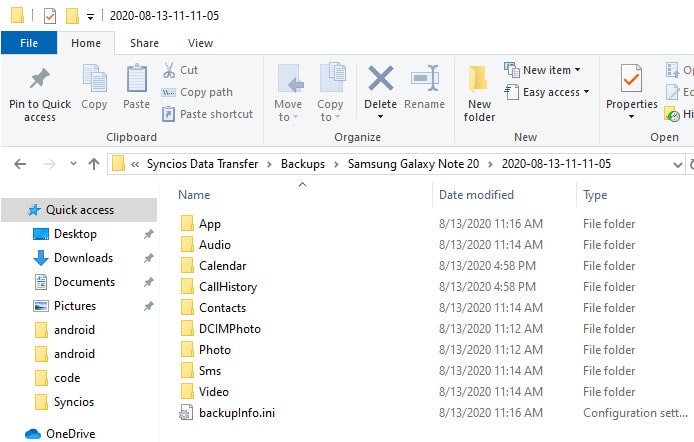
Task: Switch to the Share ribbon tab
Action: 144,43
